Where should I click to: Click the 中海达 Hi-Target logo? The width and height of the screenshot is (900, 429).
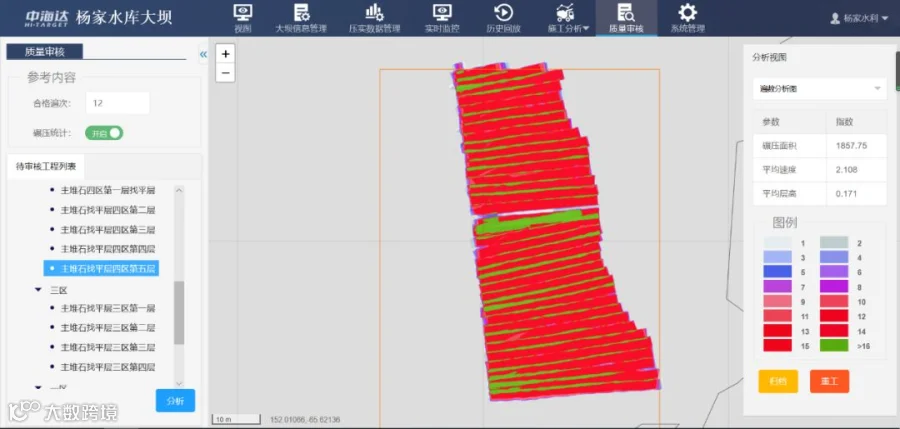click(46, 17)
